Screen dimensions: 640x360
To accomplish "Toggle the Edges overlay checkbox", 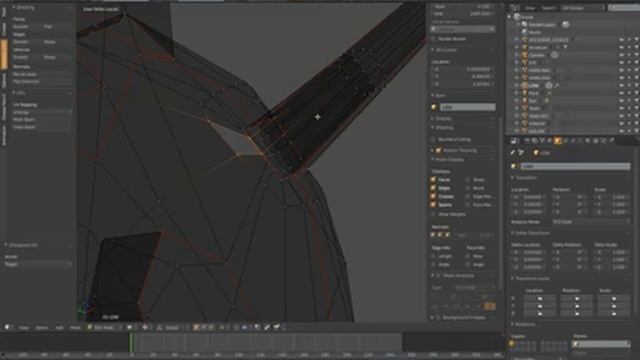I will tap(433, 188).
